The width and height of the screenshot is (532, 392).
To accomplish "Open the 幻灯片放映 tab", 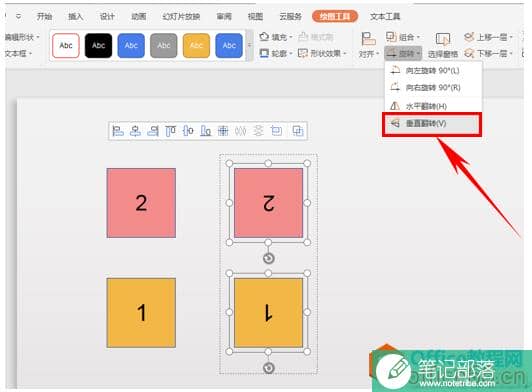I will coord(181,16).
